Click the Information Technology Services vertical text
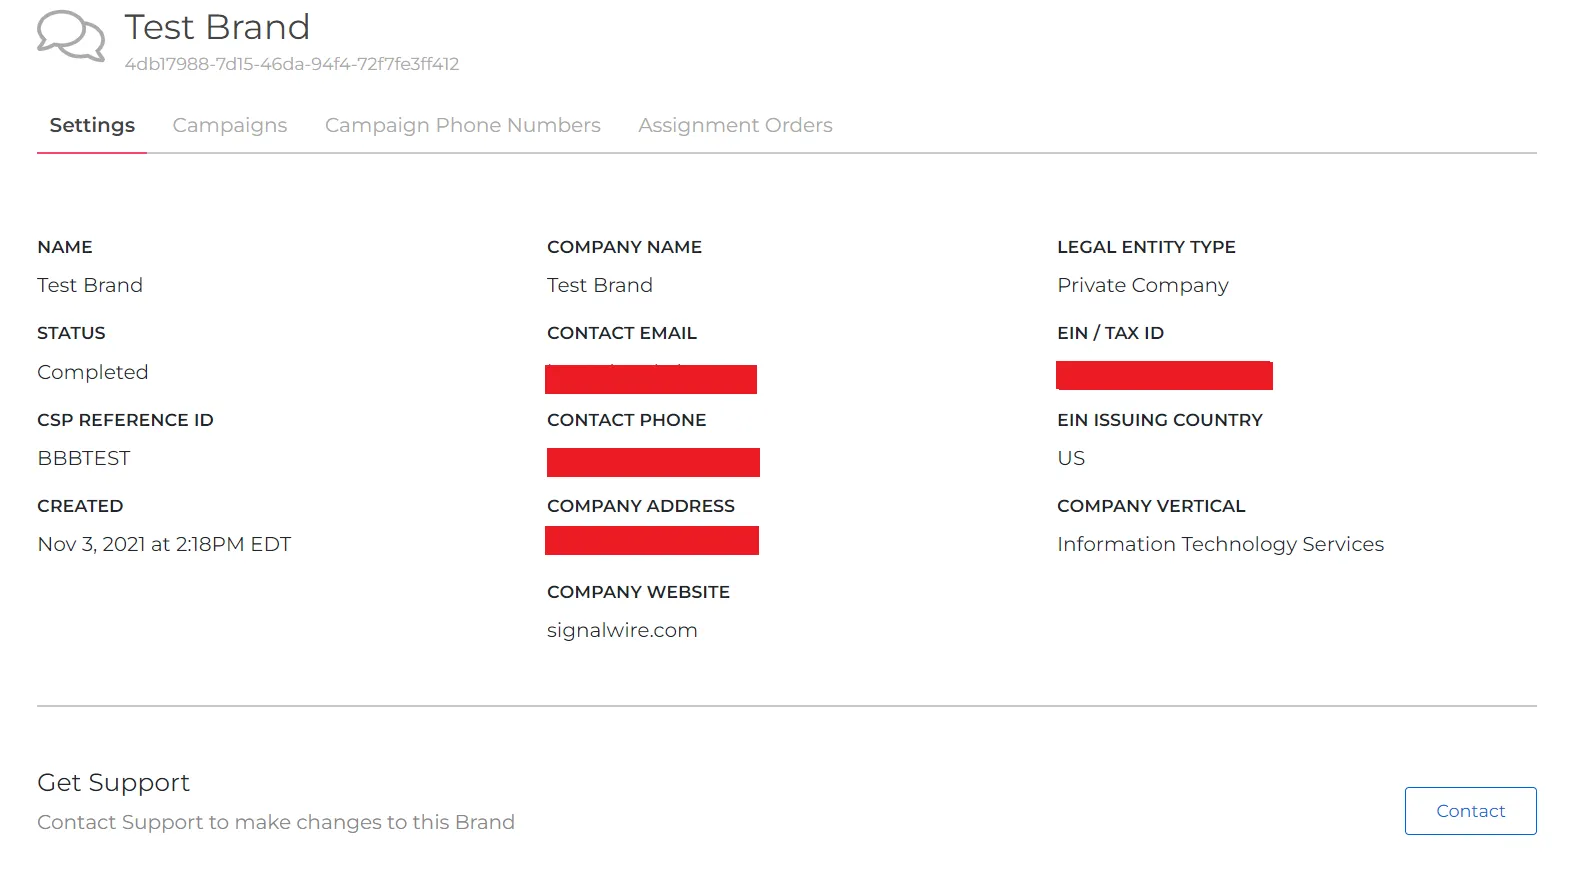 click(1220, 544)
